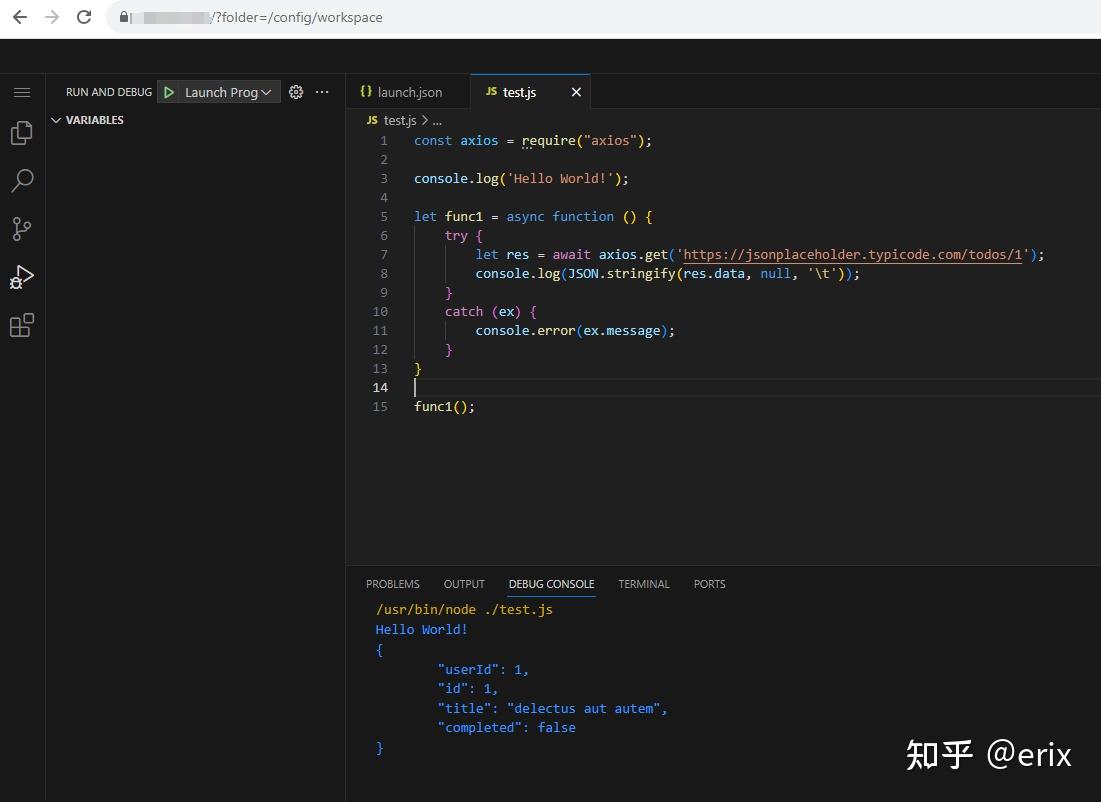
Task: Select the Run and Debug icon
Action: point(22,276)
